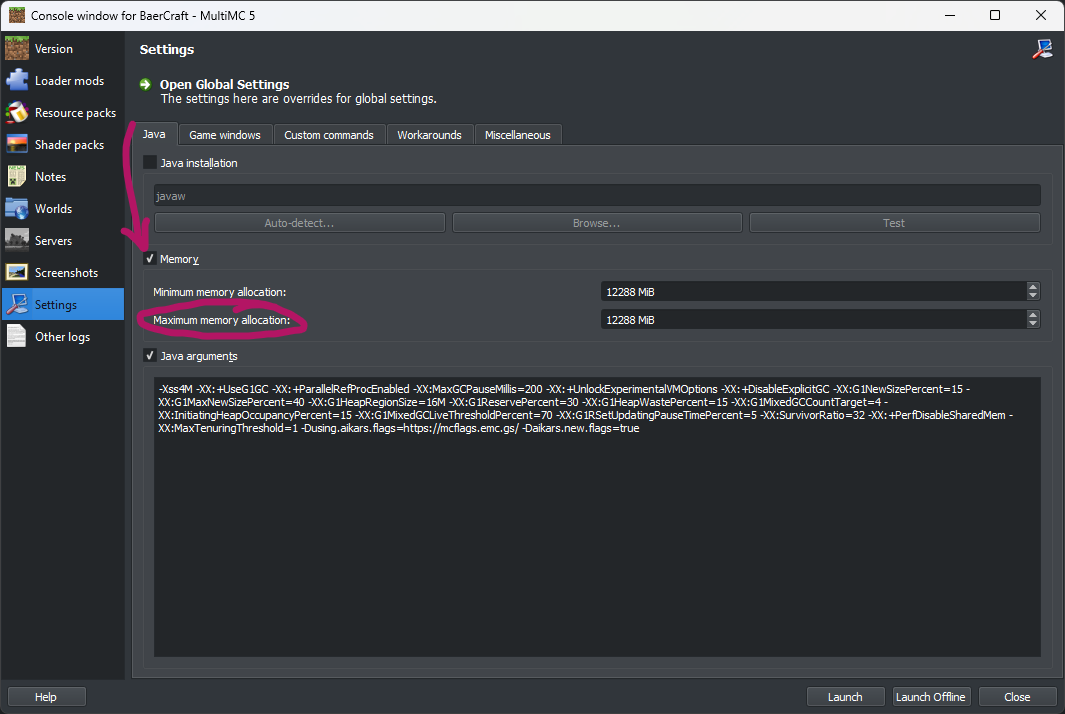Show the Servers page

[62, 240]
